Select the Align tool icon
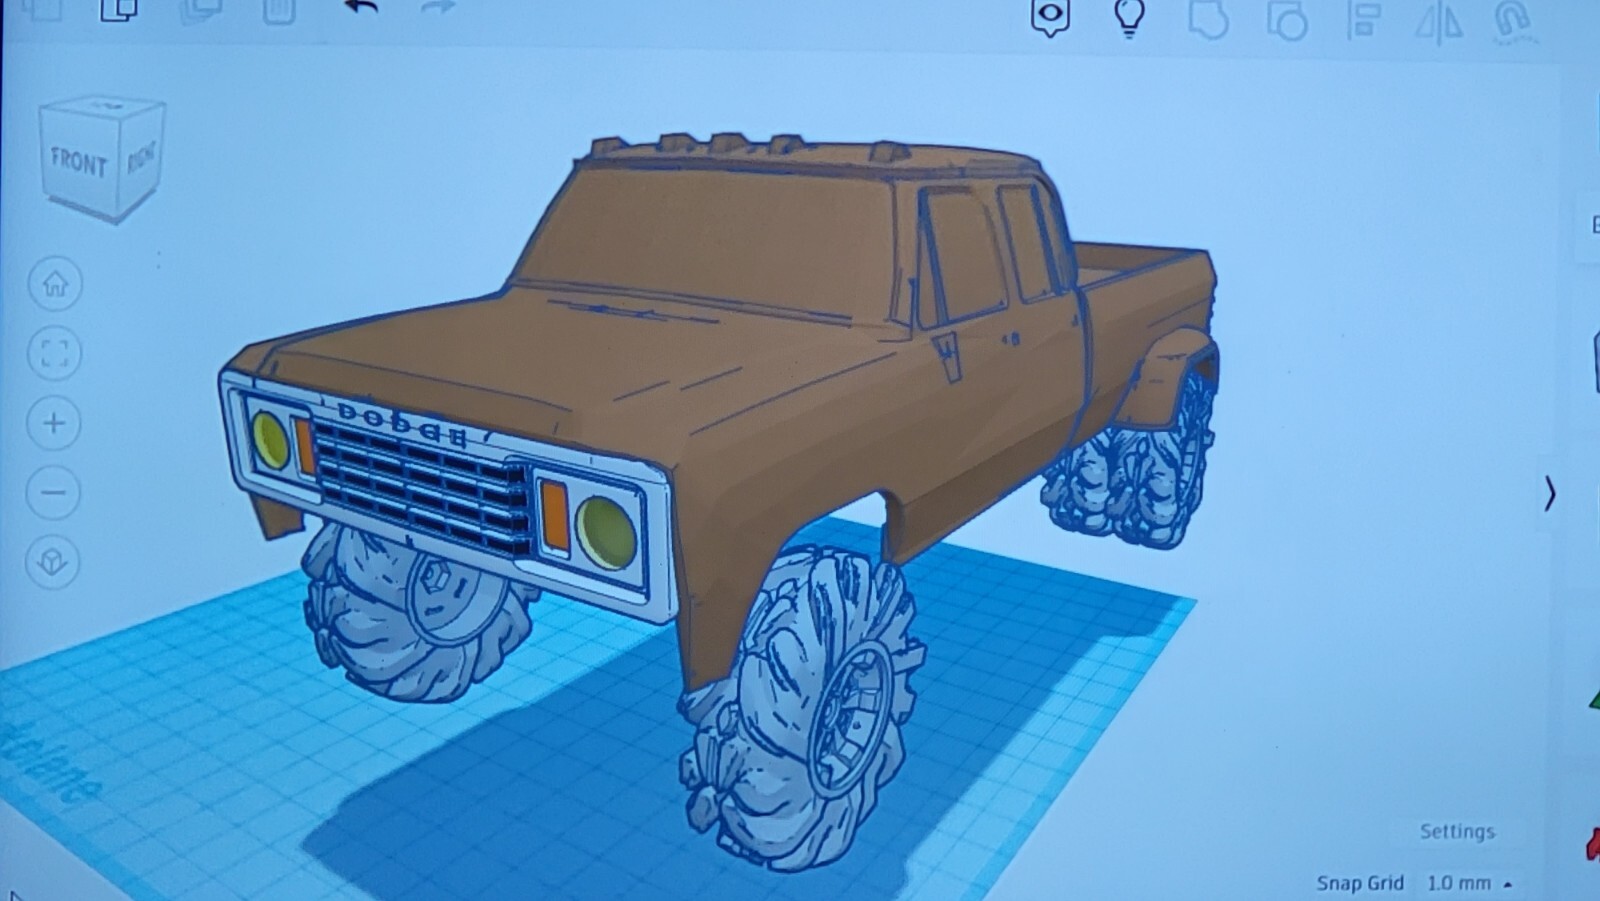1600x901 pixels. click(x=1364, y=20)
